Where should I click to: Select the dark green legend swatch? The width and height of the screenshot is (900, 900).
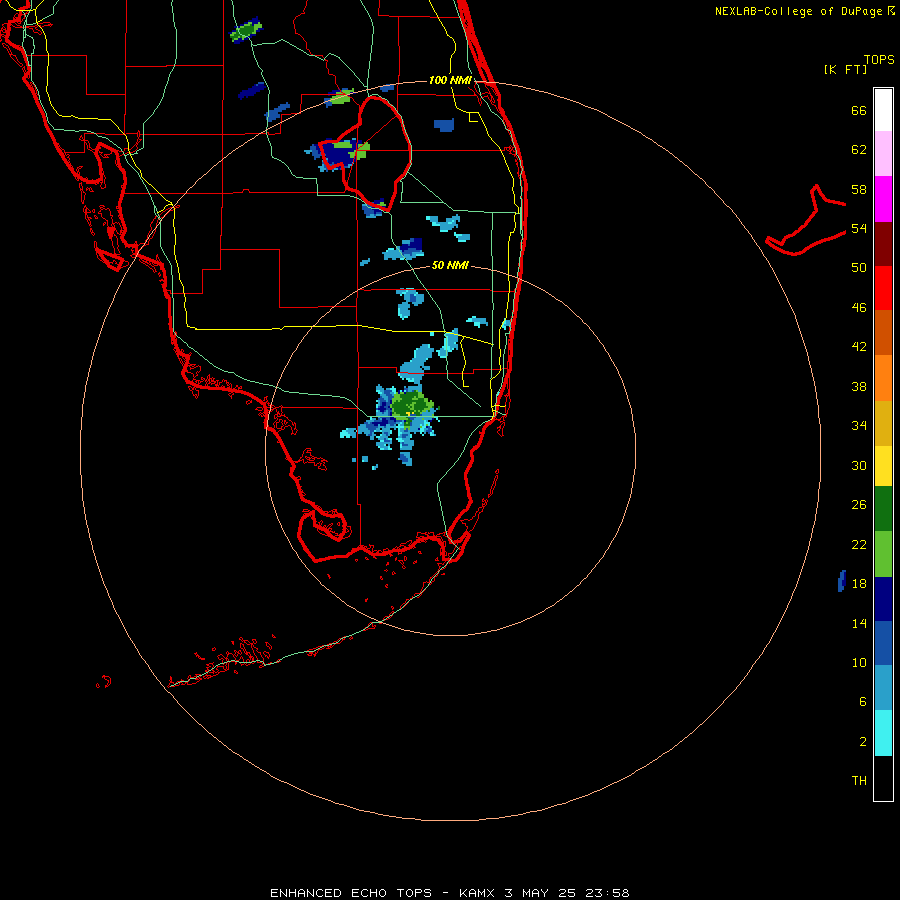pyautogui.click(x=883, y=509)
